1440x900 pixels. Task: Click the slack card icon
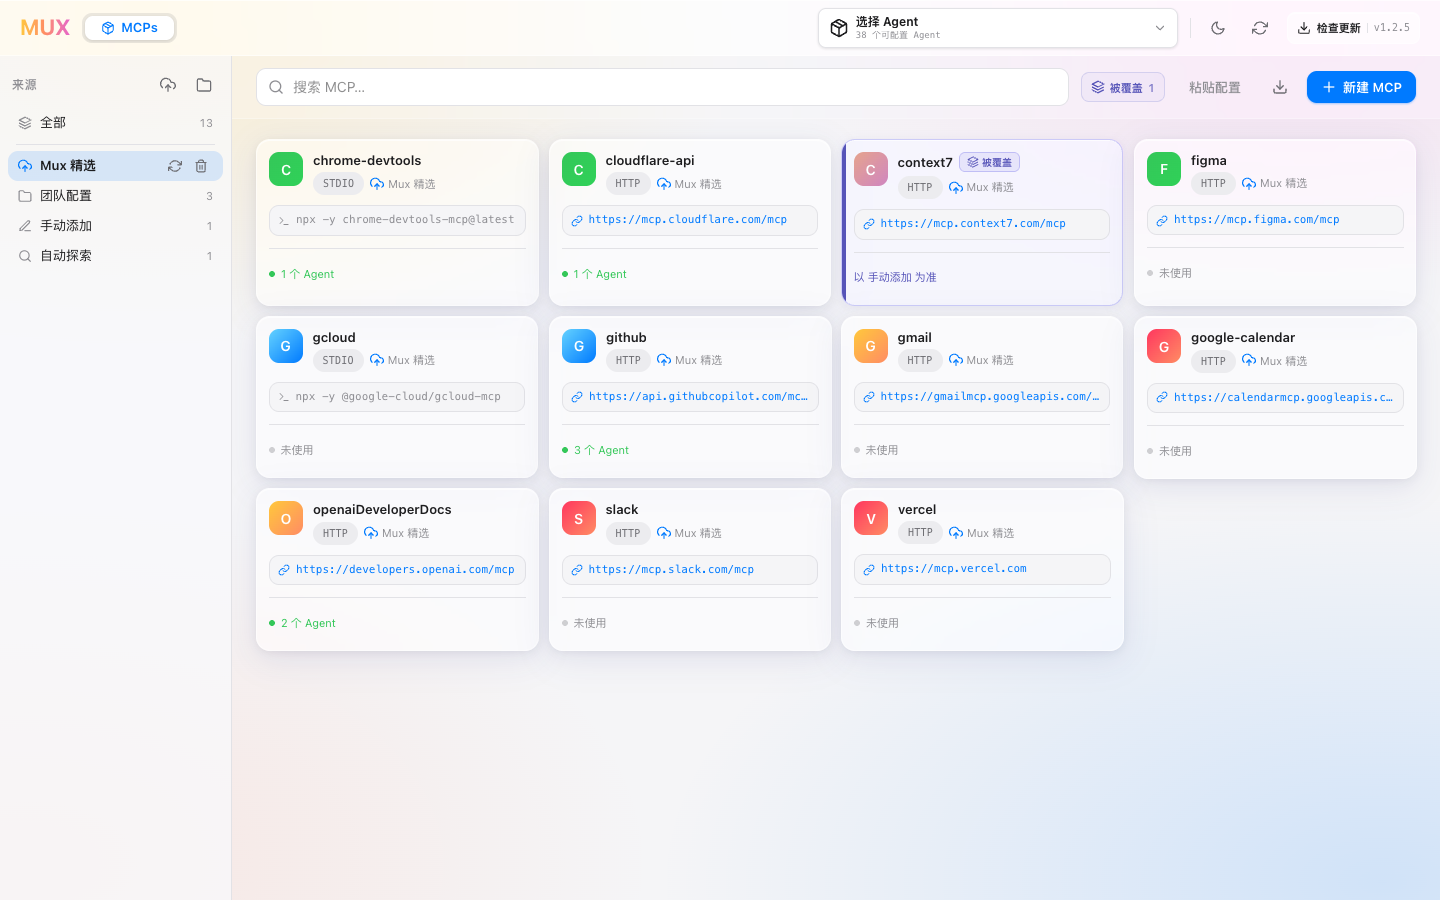[579, 518]
